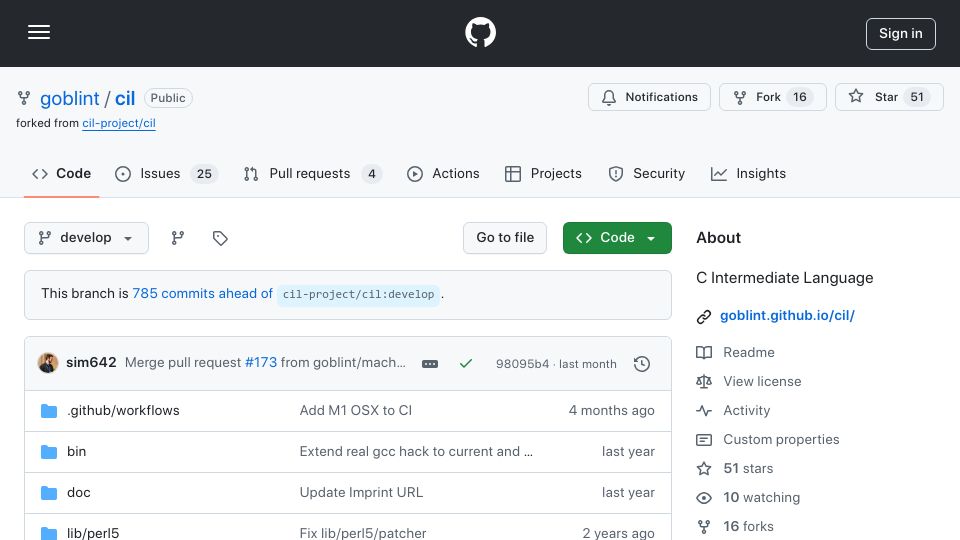960x540 pixels.
Task: Open the Security tab
Action: pyautogui.click(x=647, y=174)
